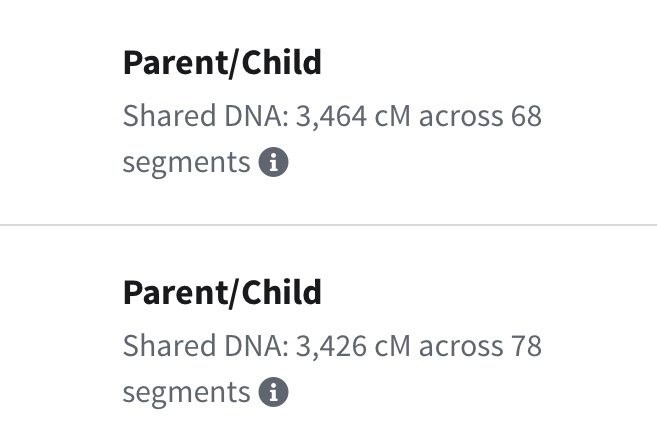Open info icon for the 68 segments match
The height and width of the screenshot is (443, 657).
[273, 163]
